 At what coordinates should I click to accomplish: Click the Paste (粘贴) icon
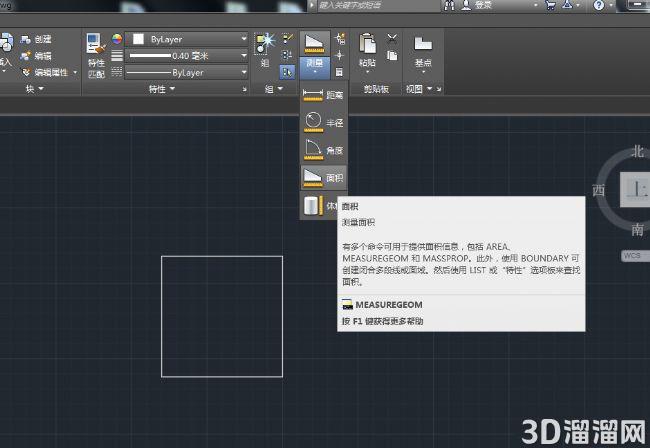click(x=367, y=44)
